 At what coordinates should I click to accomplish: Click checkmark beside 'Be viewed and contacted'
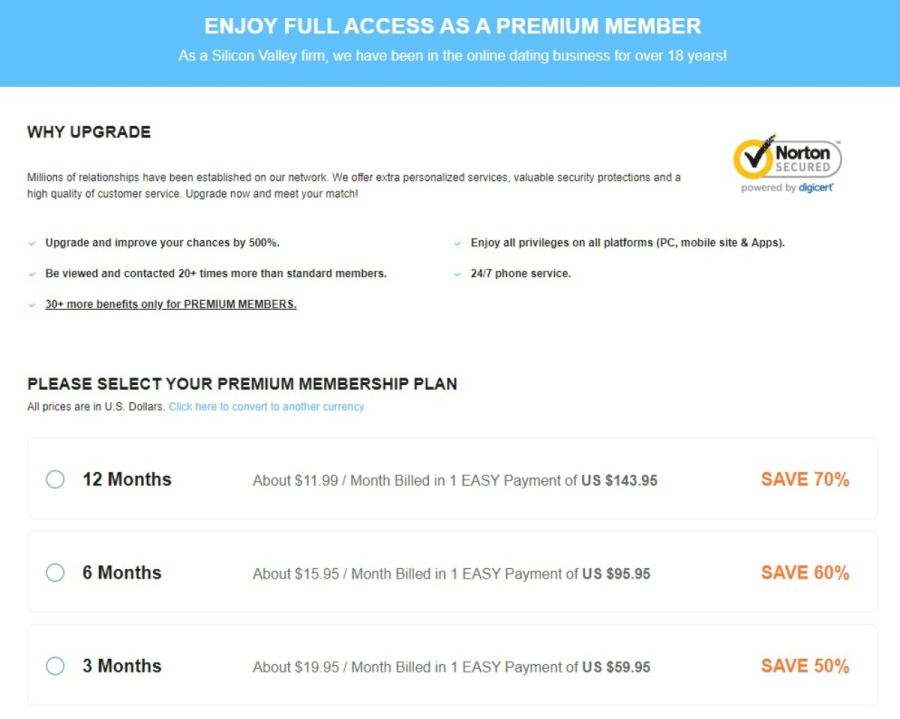[33, 274]
